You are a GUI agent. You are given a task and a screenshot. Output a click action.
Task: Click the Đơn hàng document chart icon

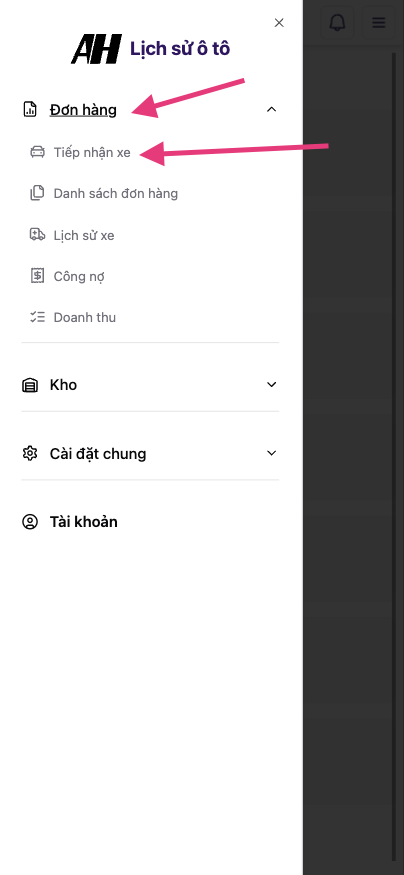30,109
